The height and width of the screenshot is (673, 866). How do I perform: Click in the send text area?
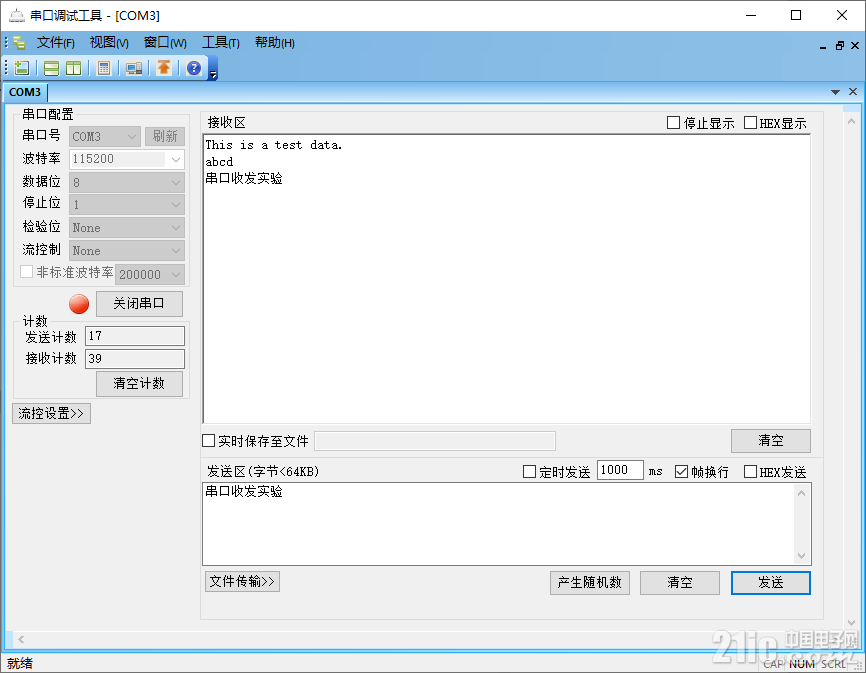[x=498, y=524]
